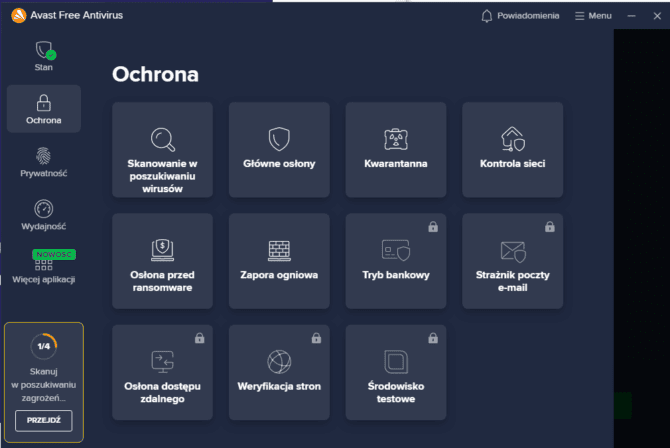The width and height of the screenshot is (670, 448).
Task: Open the locked Środowisko testowe tile
Action: coord(396,372)
